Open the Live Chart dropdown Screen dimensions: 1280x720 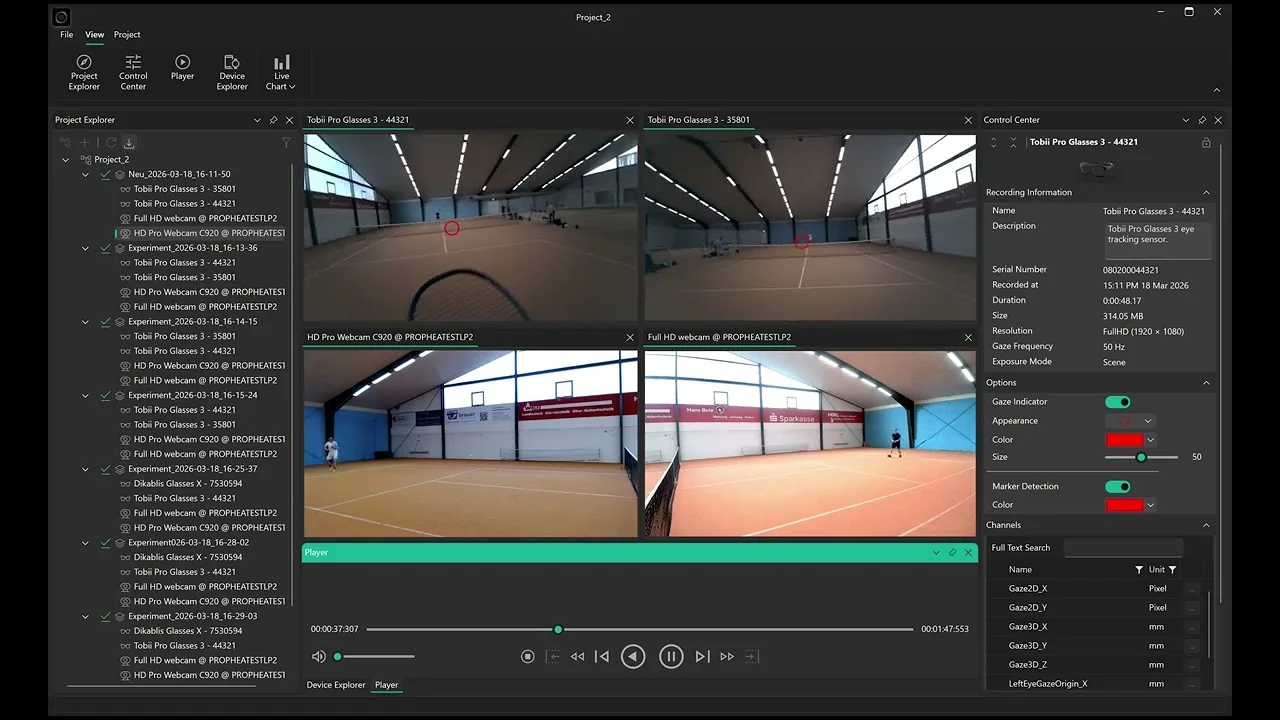[281, 72]
